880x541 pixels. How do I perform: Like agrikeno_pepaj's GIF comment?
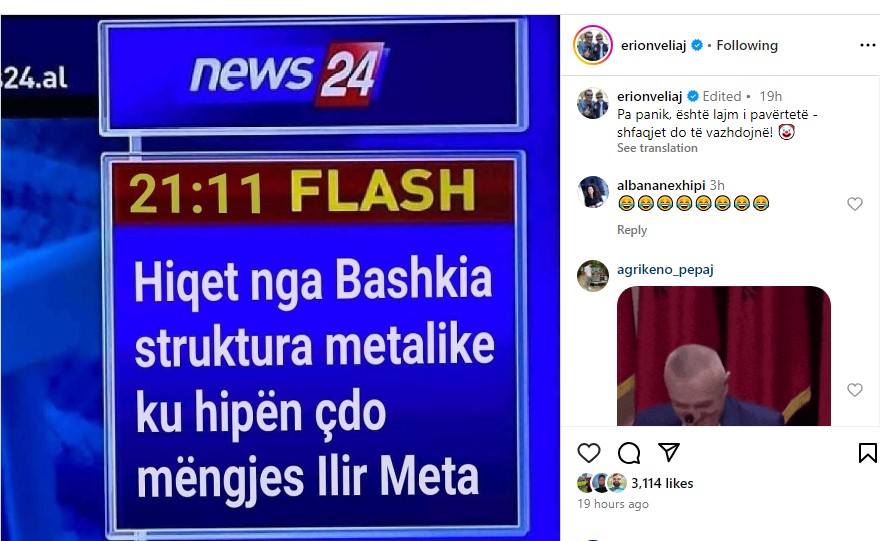click(854, 389)
